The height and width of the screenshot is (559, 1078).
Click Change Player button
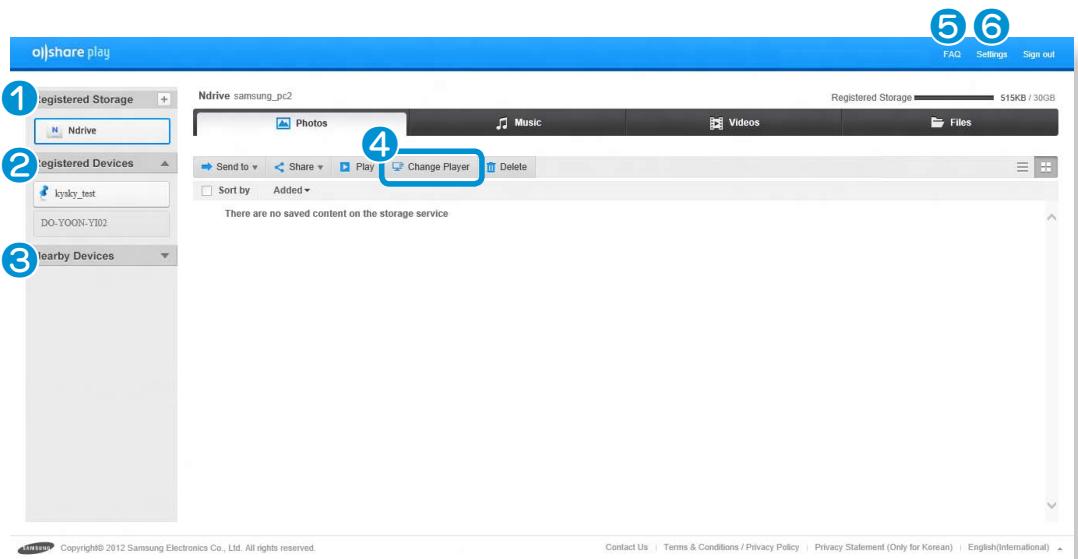431,167
